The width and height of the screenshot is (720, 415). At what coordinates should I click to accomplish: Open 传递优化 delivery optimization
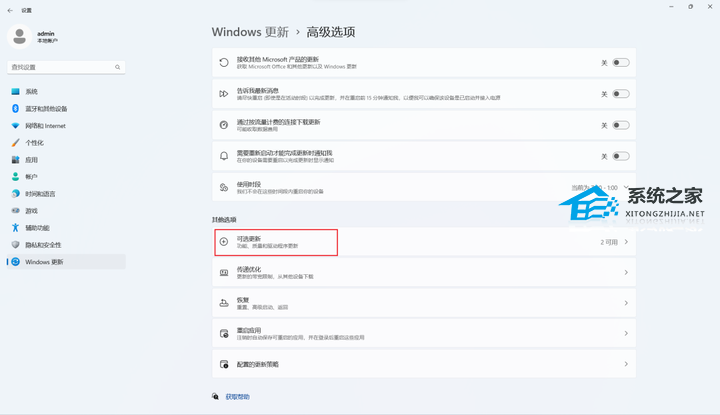[424, 273]
